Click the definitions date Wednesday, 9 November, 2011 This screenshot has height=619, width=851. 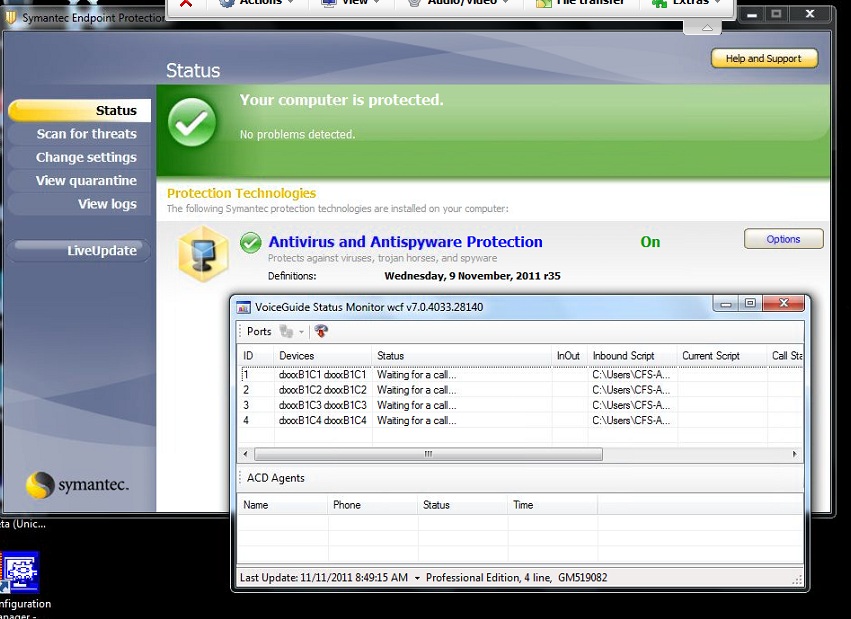pos(472,276)
